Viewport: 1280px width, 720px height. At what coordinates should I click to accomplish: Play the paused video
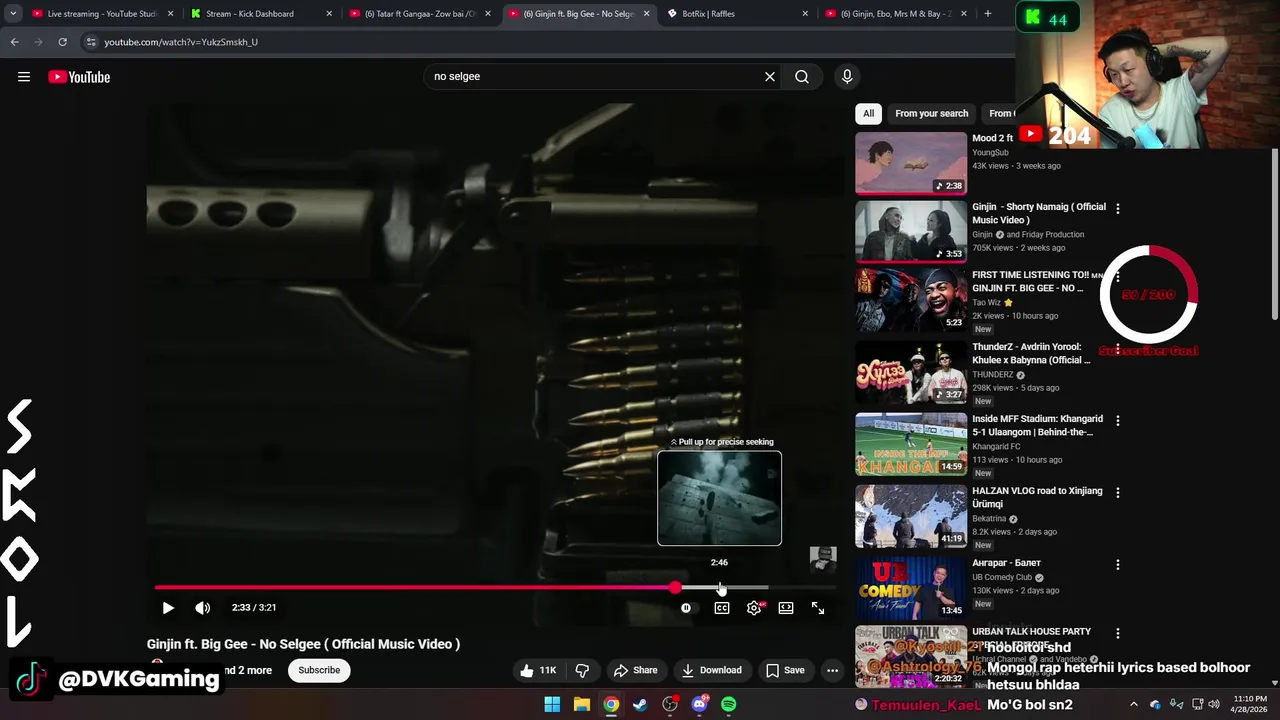(168, 608)
